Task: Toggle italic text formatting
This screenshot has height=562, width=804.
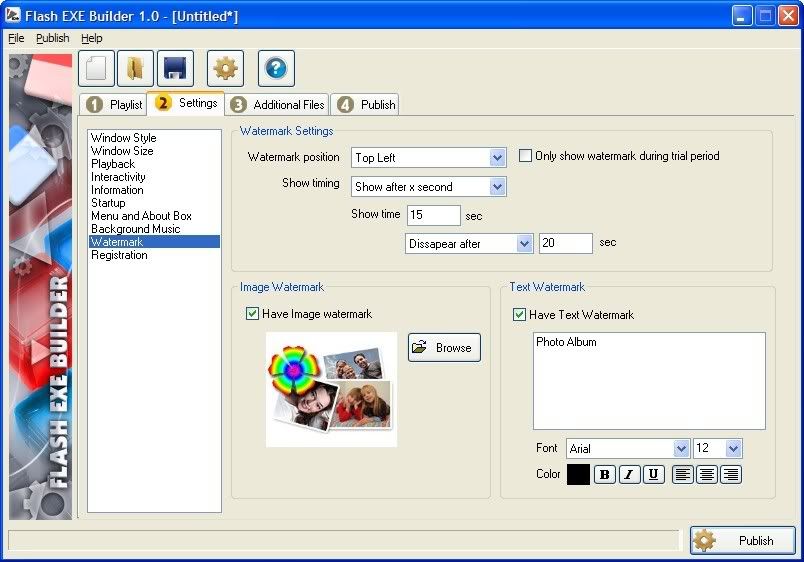Action: (x=629, y=475)
